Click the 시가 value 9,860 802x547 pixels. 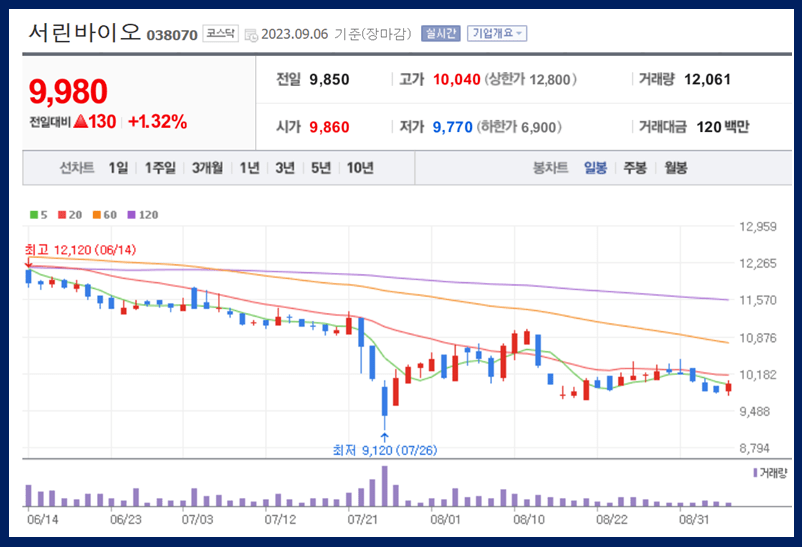click(x=329, y=127)
